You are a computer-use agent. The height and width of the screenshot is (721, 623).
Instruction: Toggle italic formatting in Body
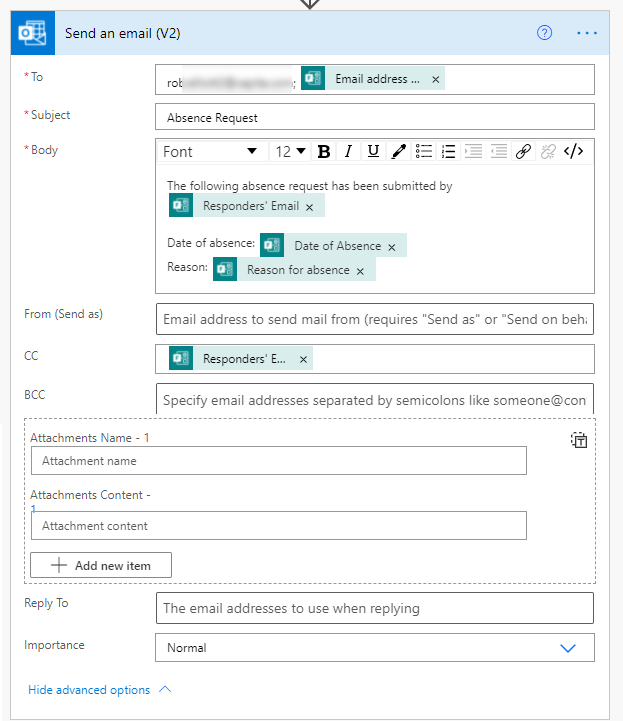tap(349, 151)
